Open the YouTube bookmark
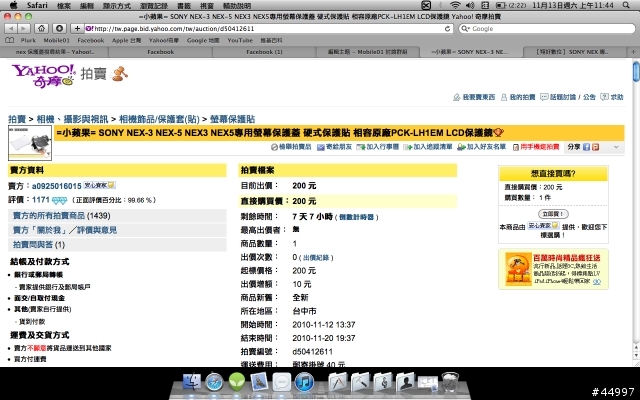 (240, 40)
